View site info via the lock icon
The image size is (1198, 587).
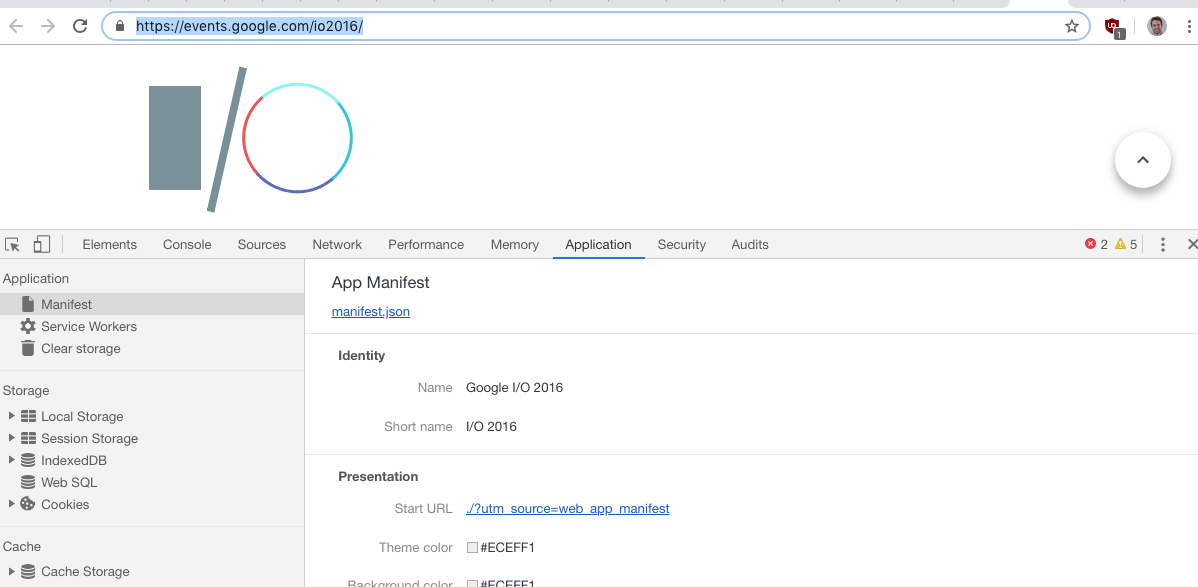[119, 26]
